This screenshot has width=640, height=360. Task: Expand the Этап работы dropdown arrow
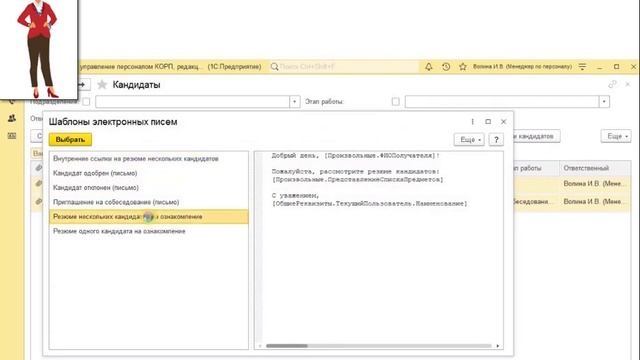point(604,102)
